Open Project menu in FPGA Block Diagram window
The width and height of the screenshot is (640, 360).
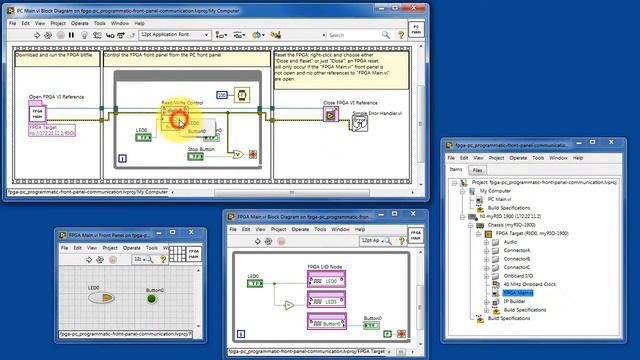click(x=278, y=229)
